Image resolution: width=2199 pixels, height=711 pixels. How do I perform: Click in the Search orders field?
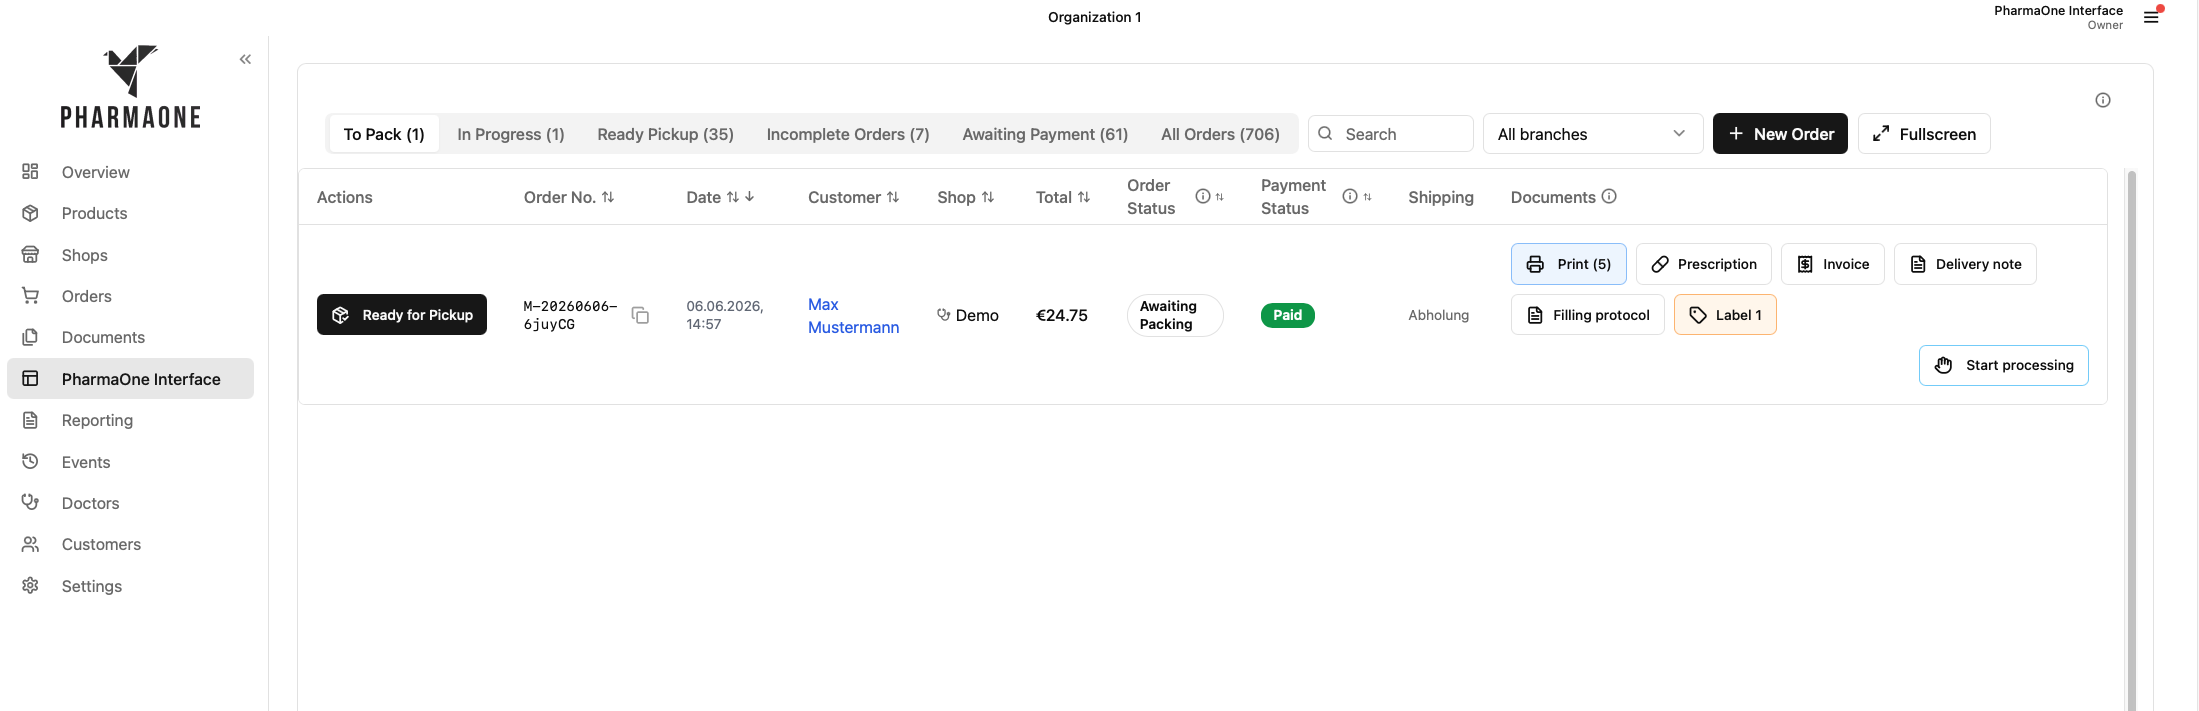coord(1390,134)
